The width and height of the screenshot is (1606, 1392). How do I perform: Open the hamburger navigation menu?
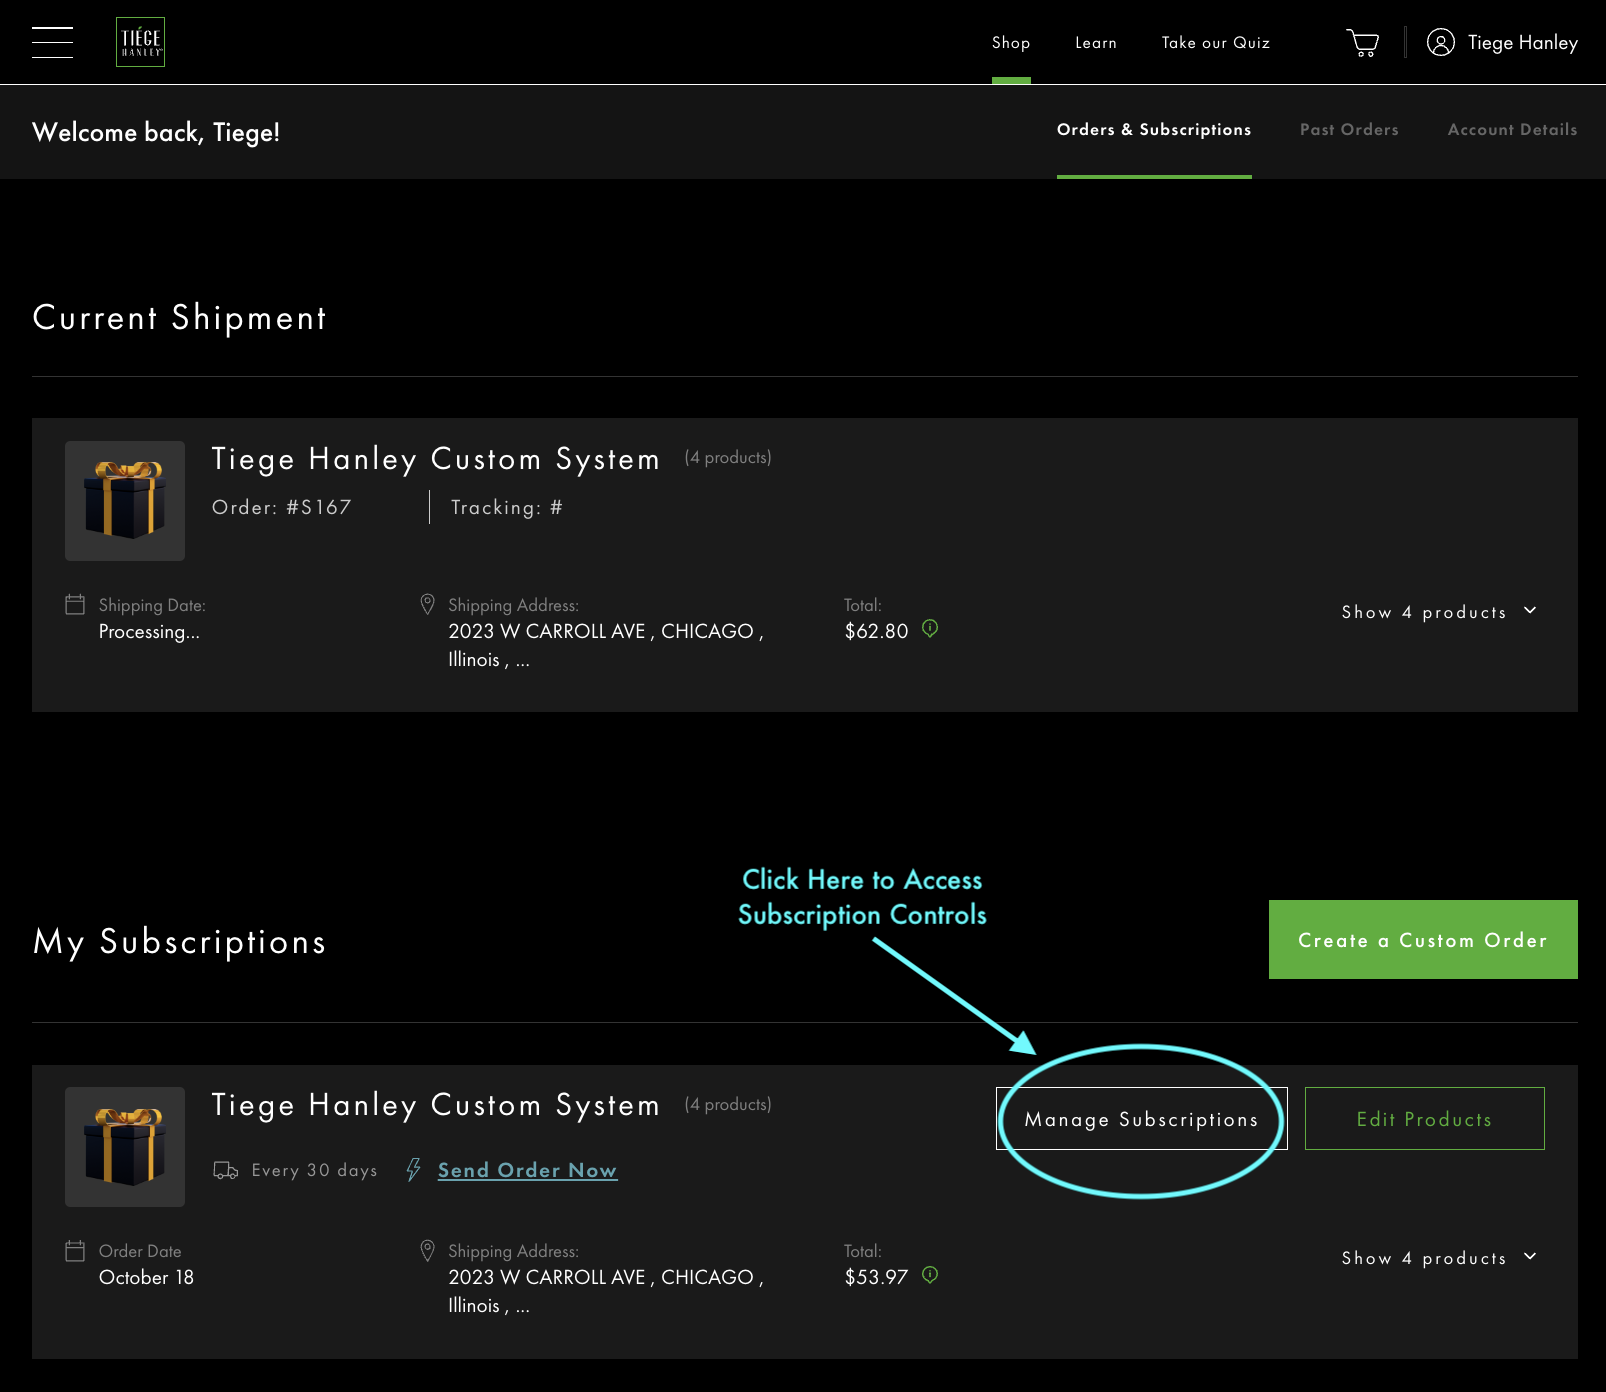pos(52,42)
